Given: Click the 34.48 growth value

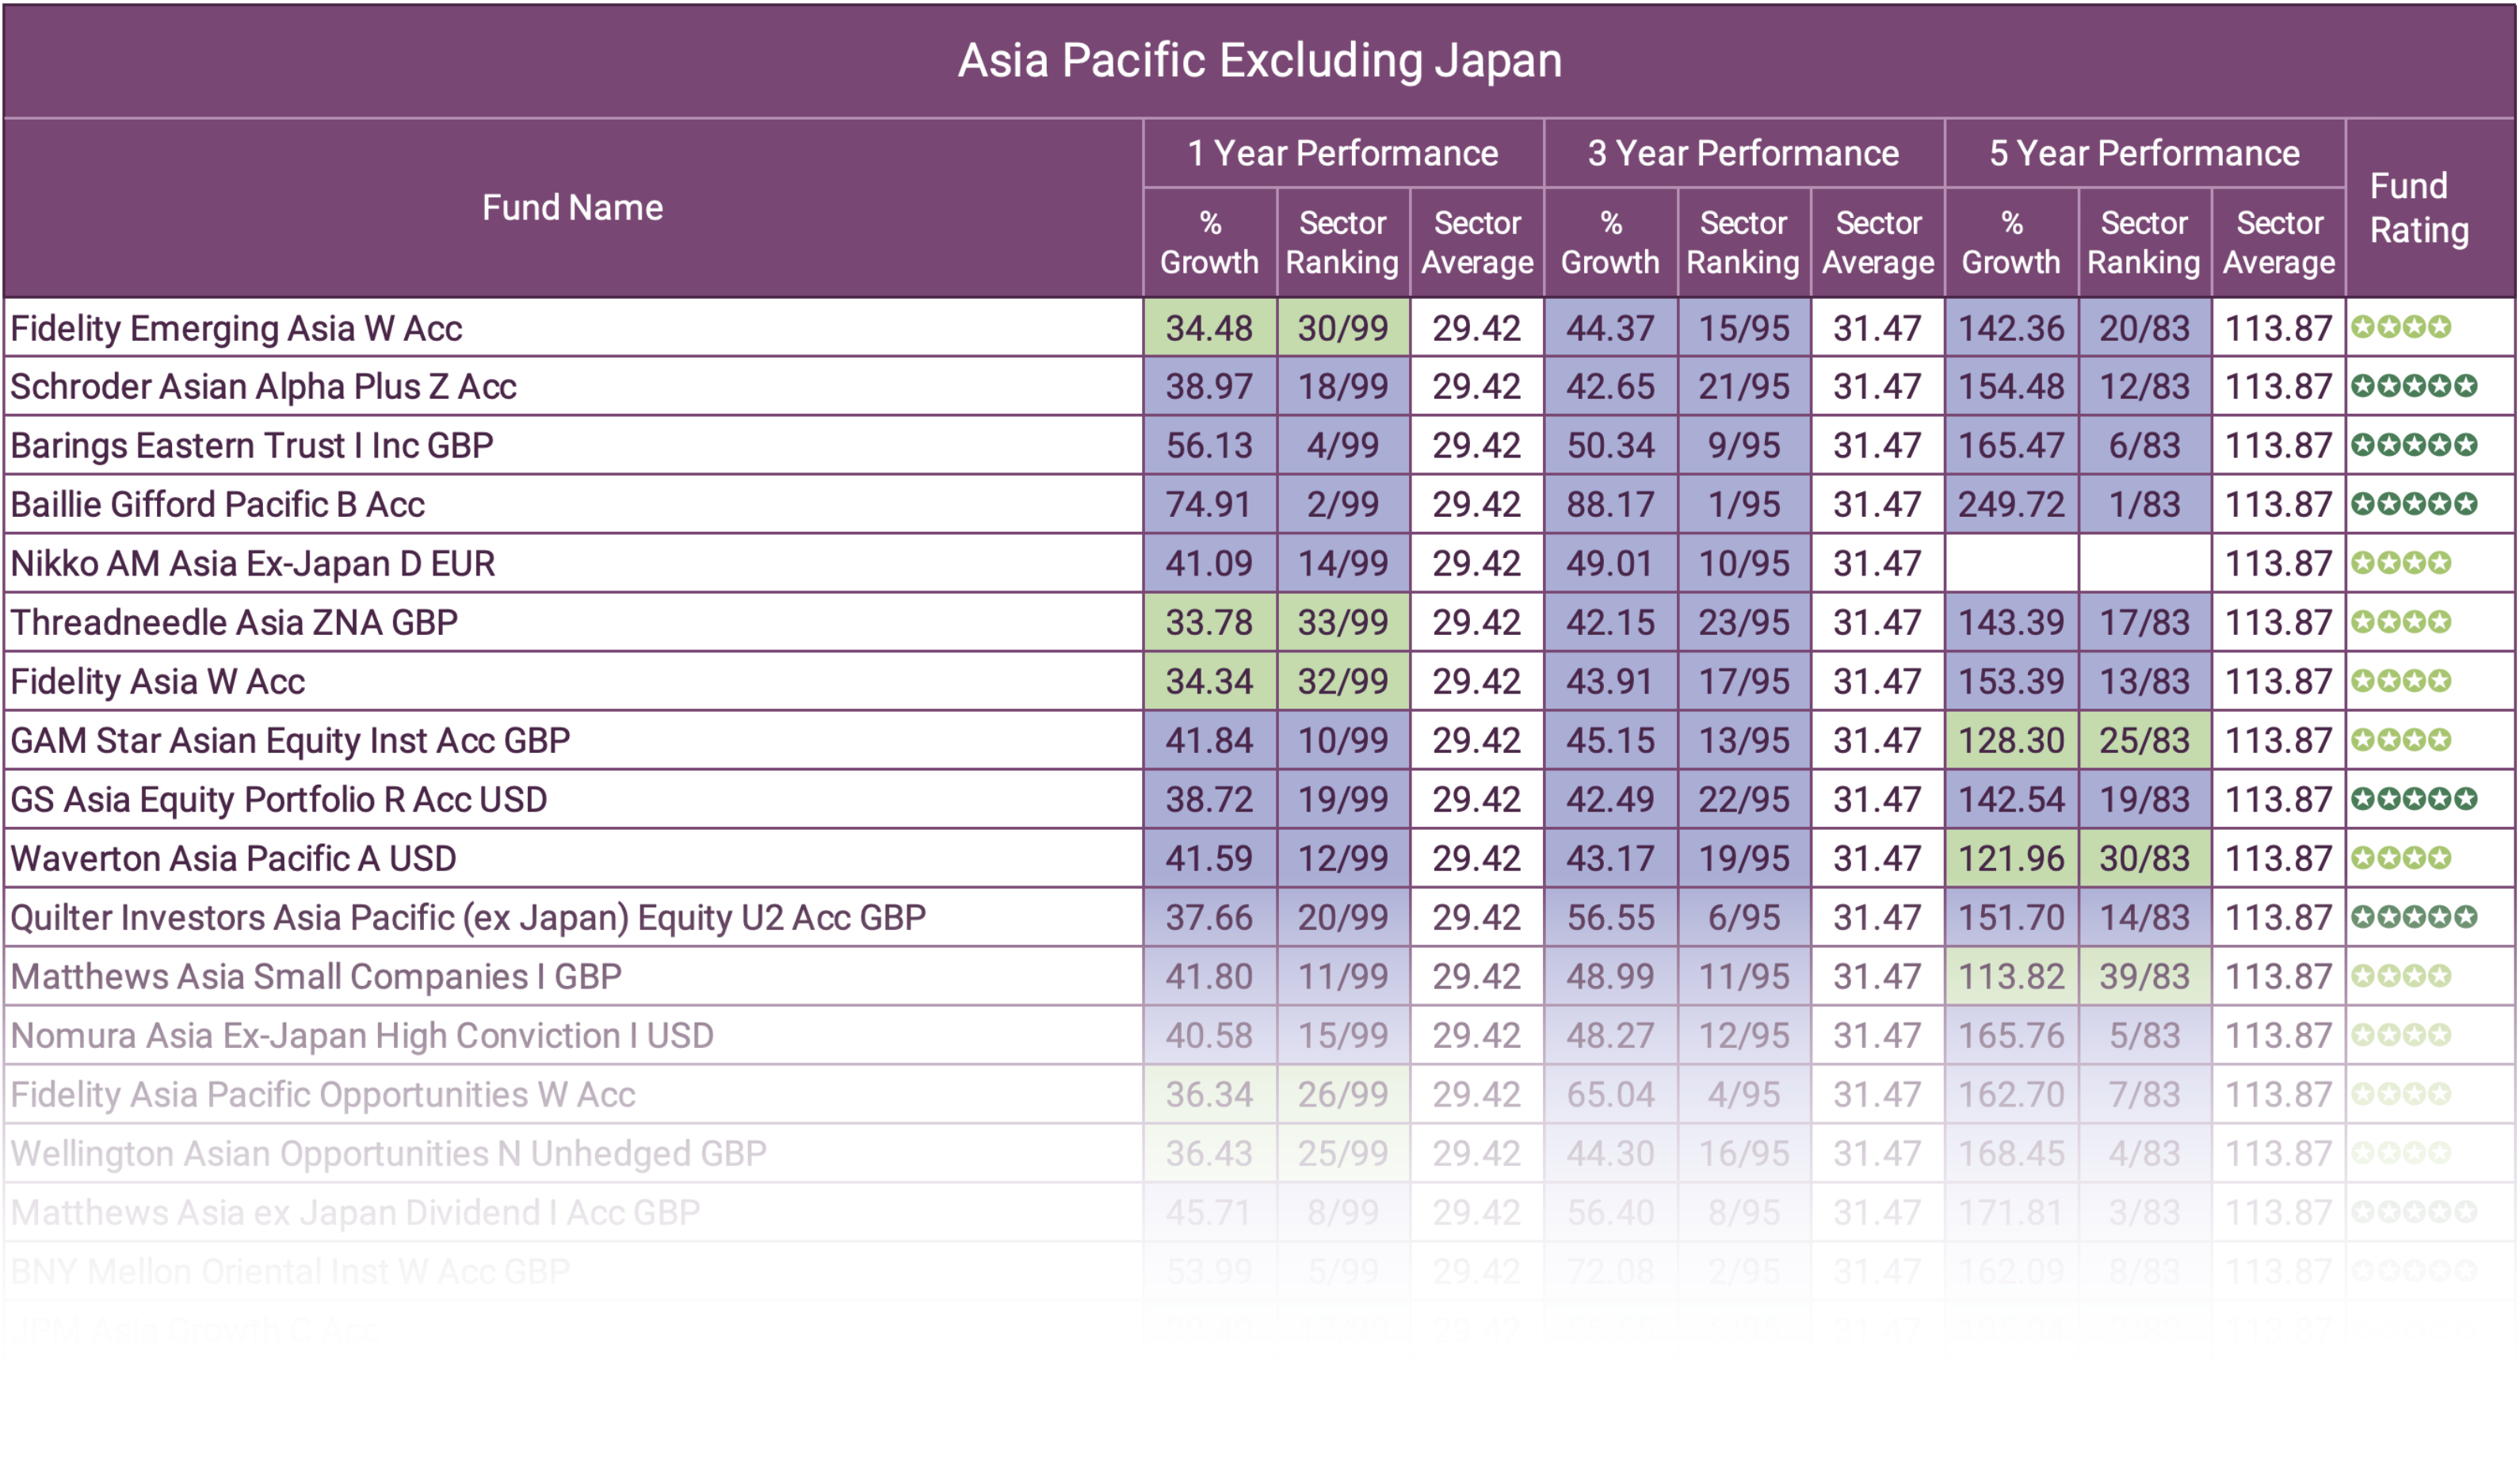Looking at the screenshot, I should click(x=1210, y=328).
